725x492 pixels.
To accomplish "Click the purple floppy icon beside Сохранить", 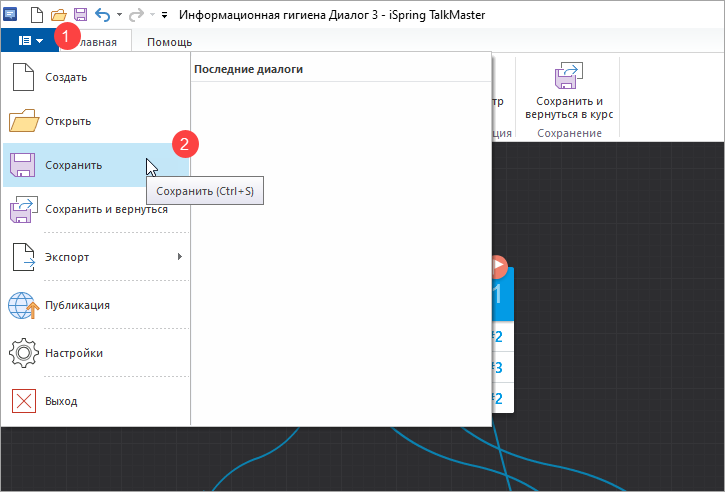I will [x=23, y=165].
